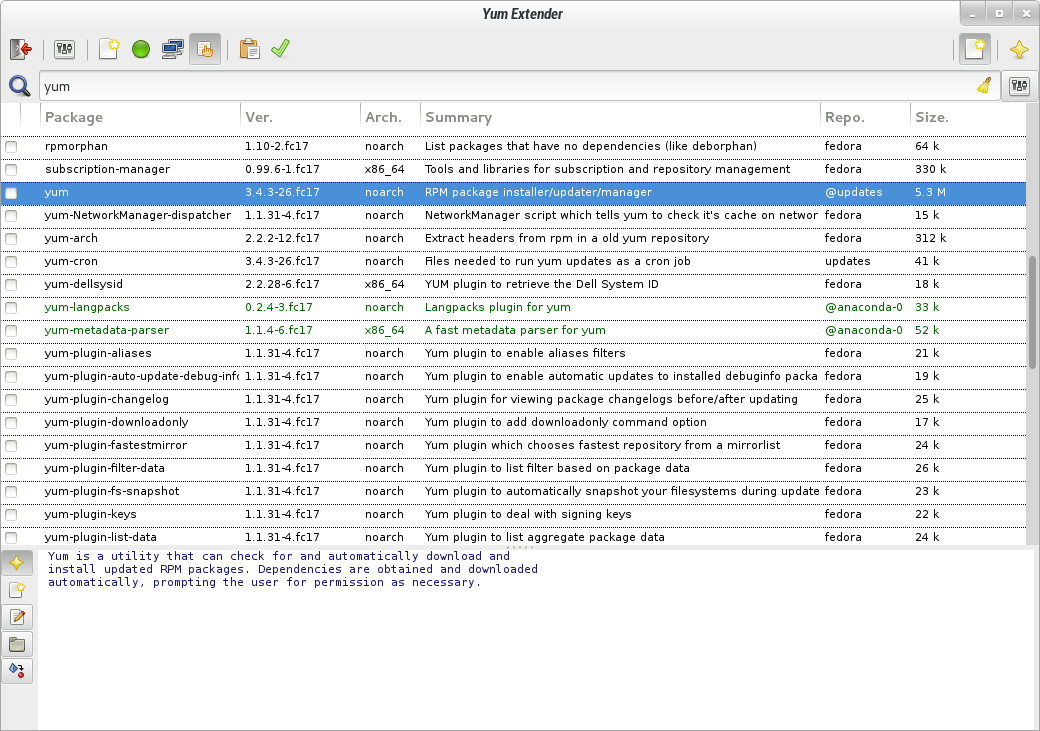Open pending actions clipboard icon
Image resolution: width=1040 pixels, height=731 pixels.
[x=249, y=49]
